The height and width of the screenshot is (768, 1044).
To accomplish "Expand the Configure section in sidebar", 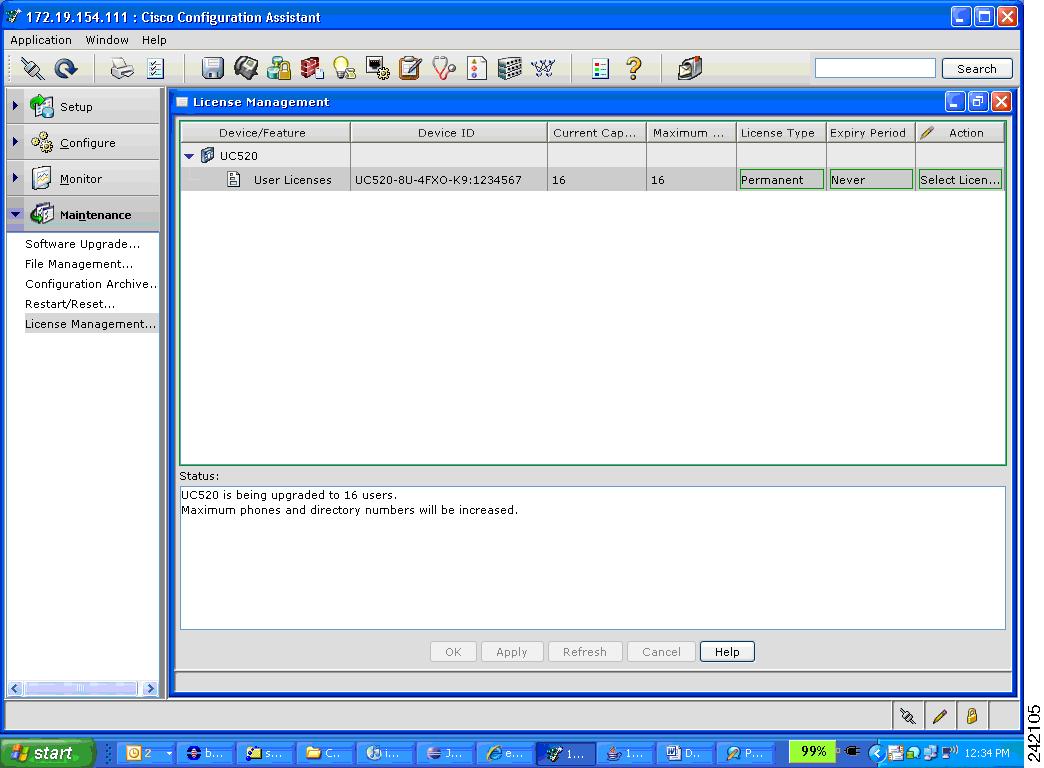I will point(14,142).
